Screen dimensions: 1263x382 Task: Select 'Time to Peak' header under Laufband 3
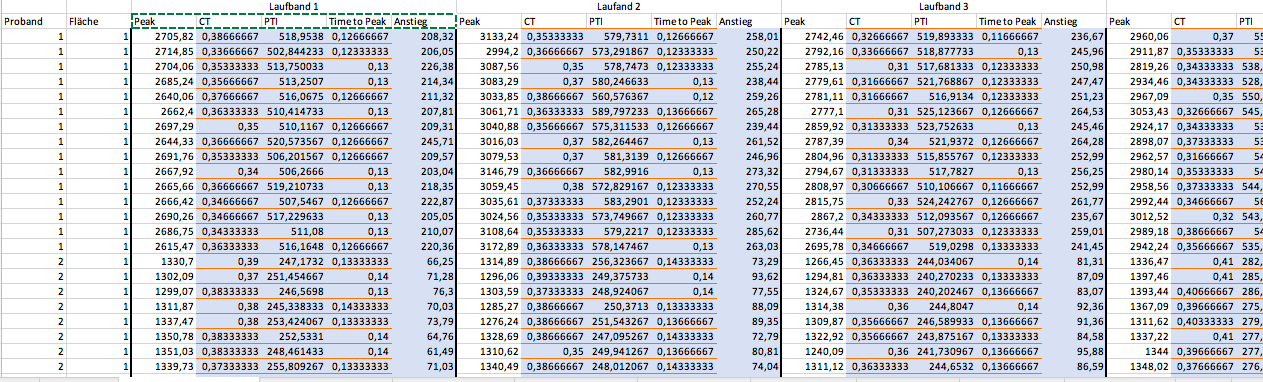click(1008, 21)
